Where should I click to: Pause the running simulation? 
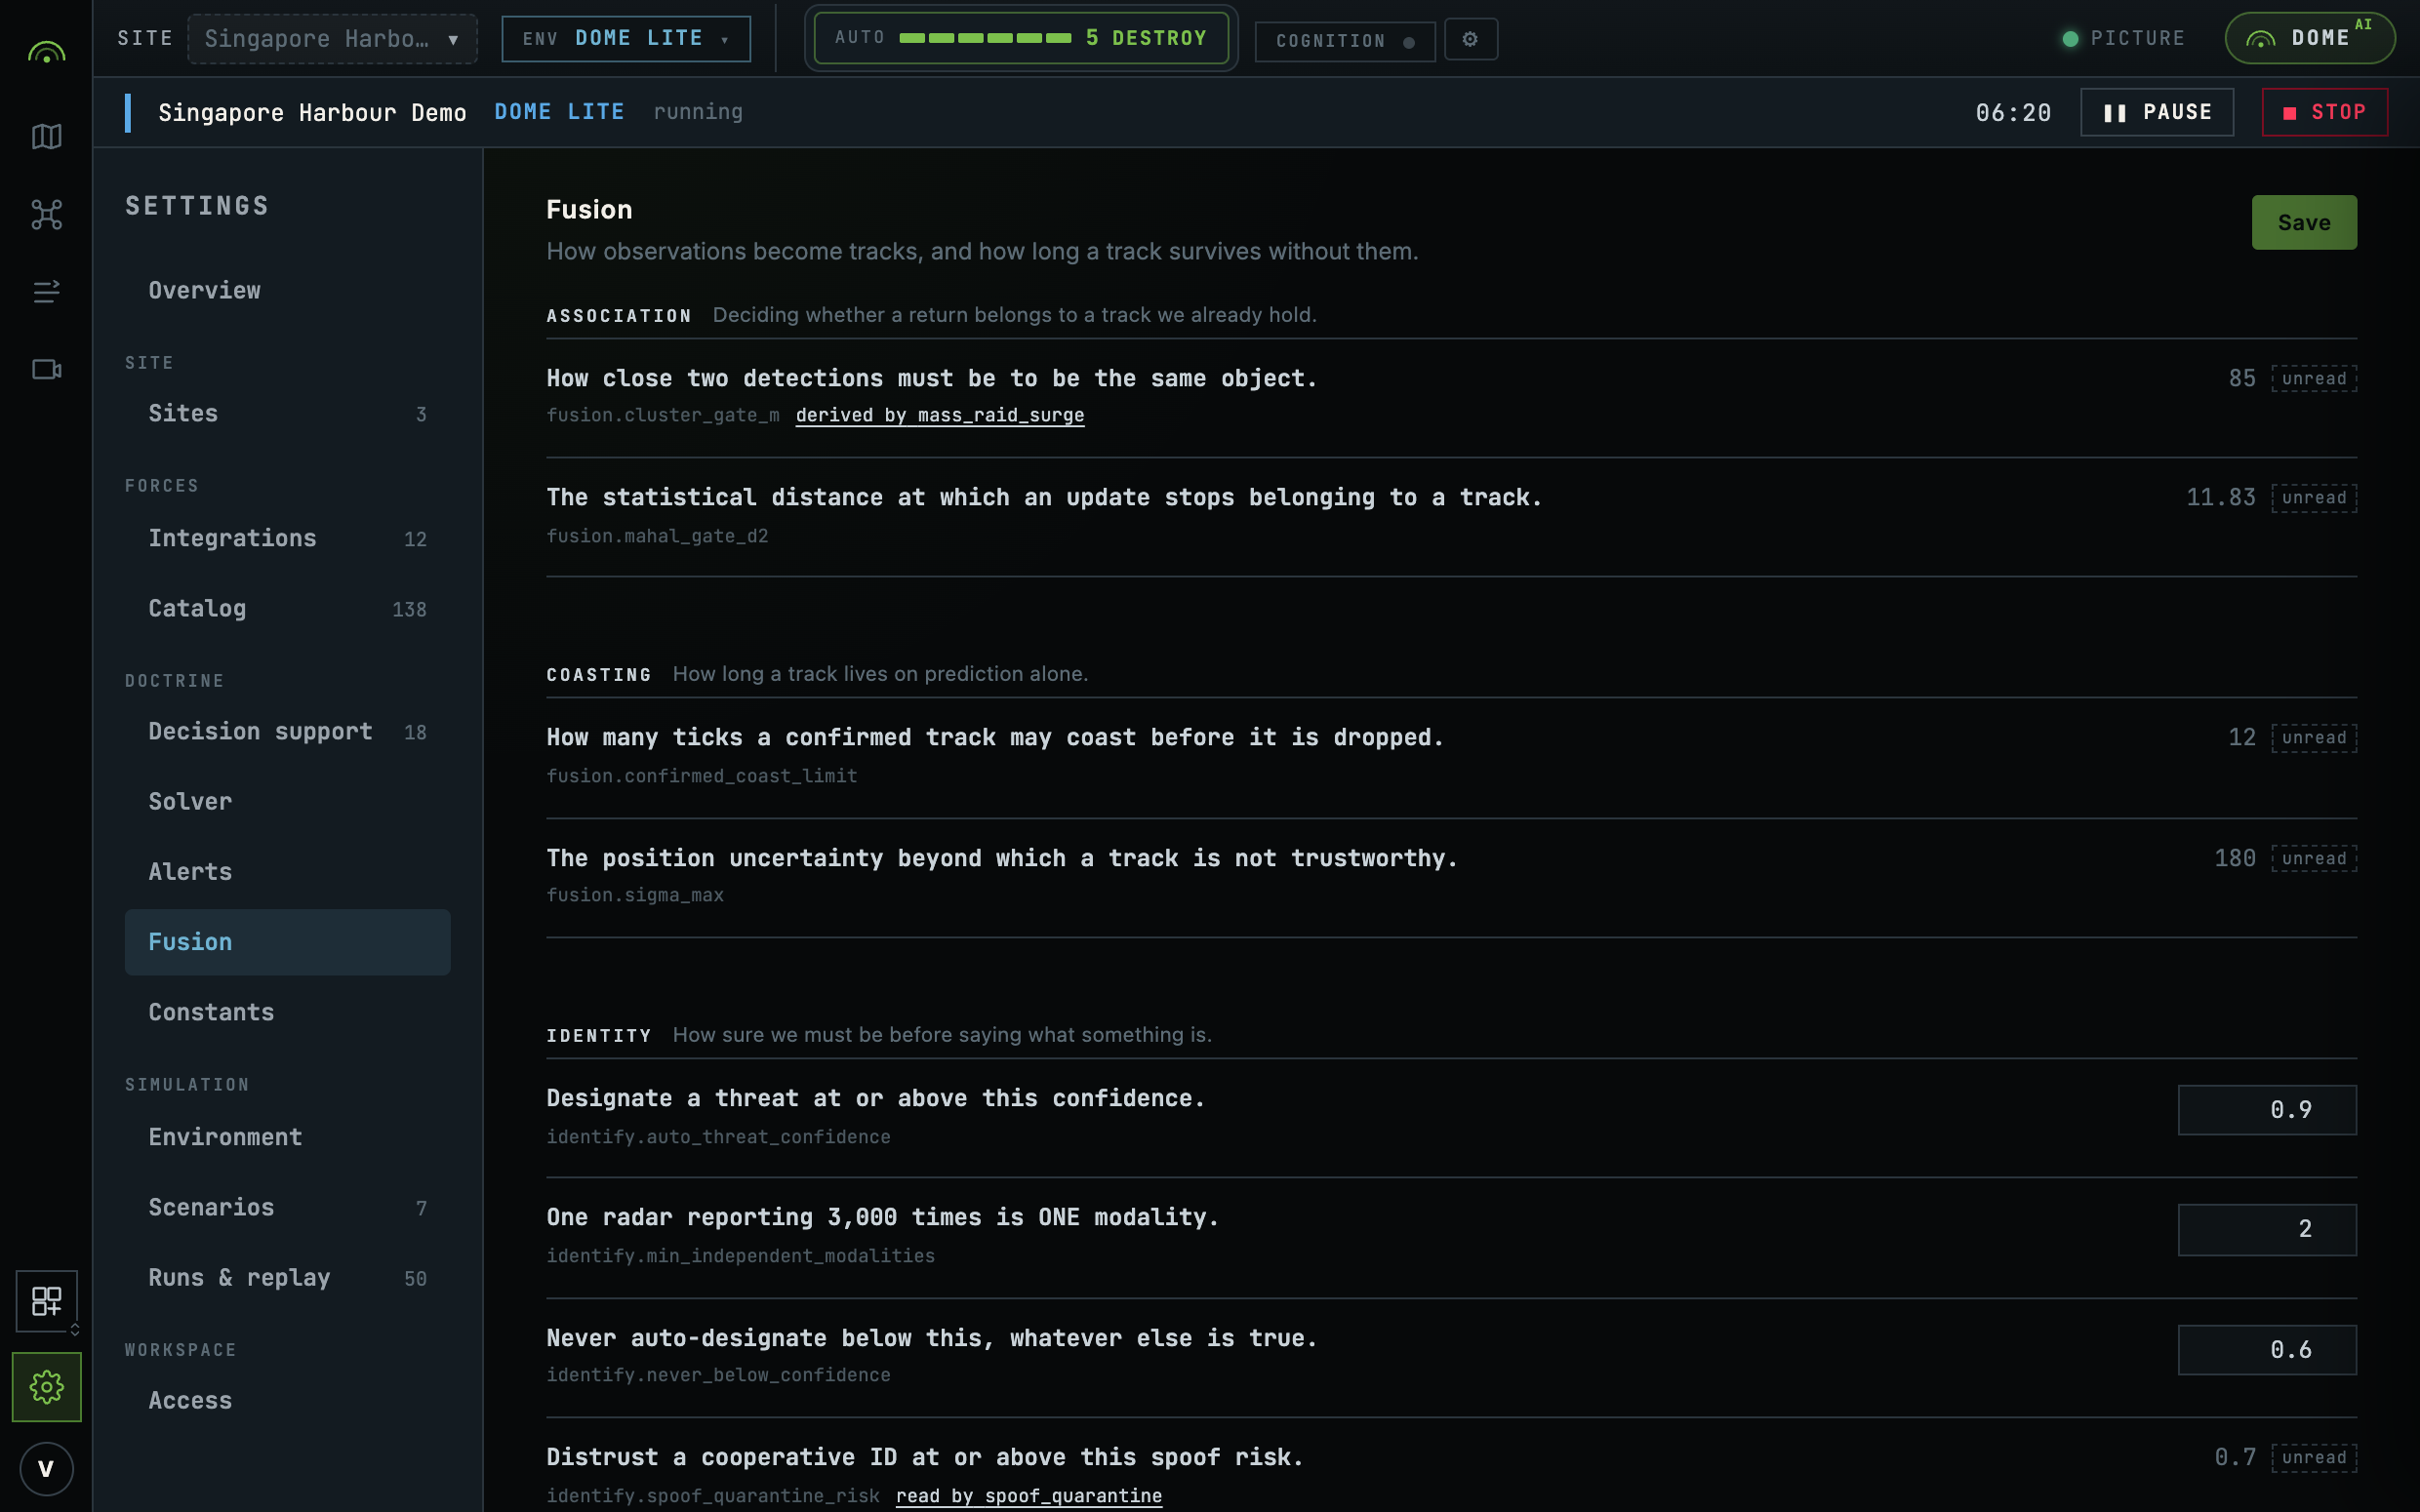pos(2157,112)
